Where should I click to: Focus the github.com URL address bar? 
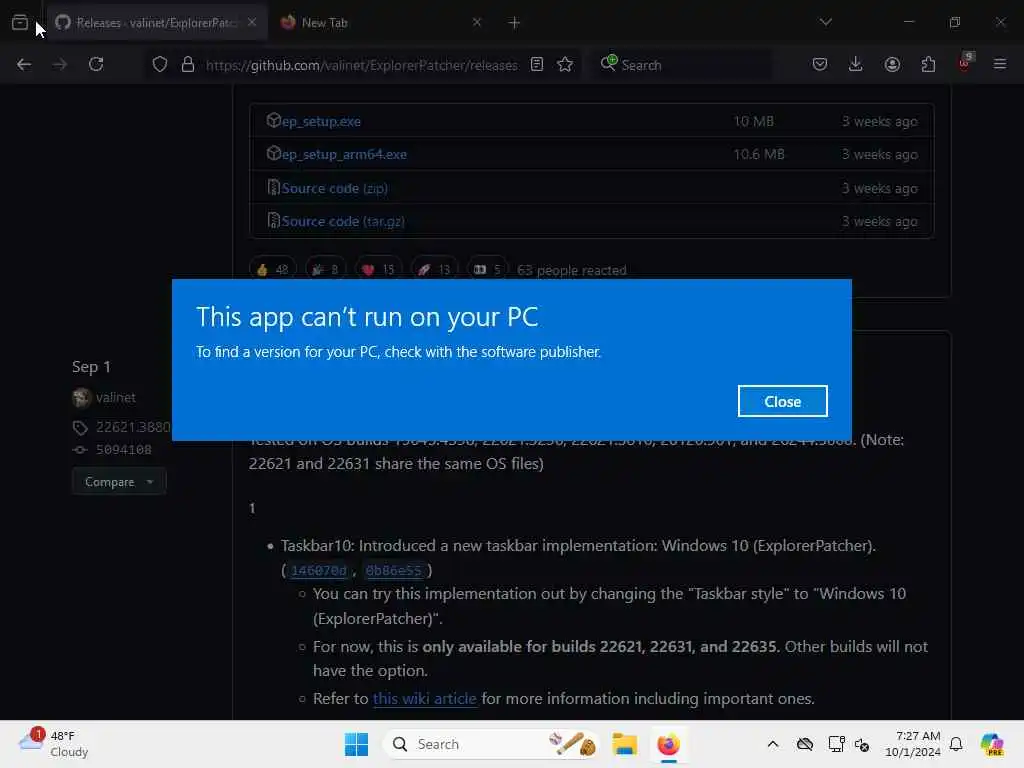pos(361,65)
